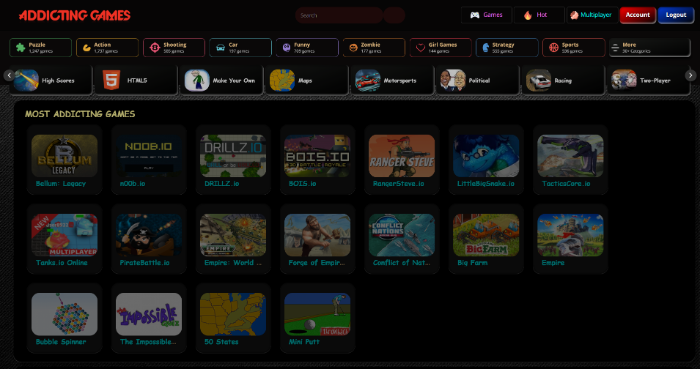This screenshot has width=700, height=369.
Task: Select the Puzzle category
Action: [x=41, y=48]
